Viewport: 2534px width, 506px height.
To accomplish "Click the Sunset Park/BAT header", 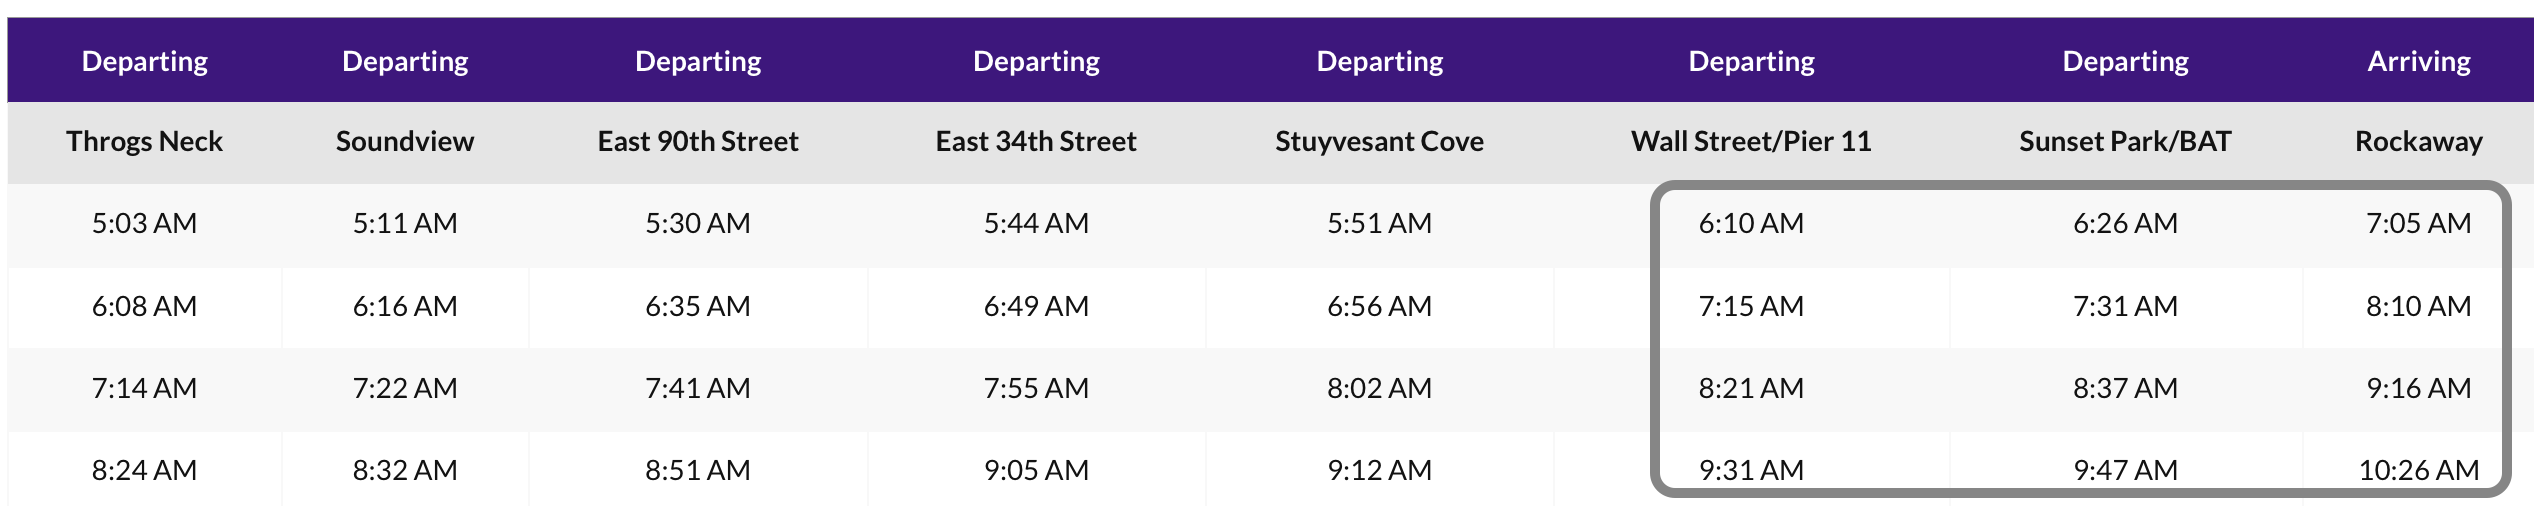I will [x=2125, y=142].
